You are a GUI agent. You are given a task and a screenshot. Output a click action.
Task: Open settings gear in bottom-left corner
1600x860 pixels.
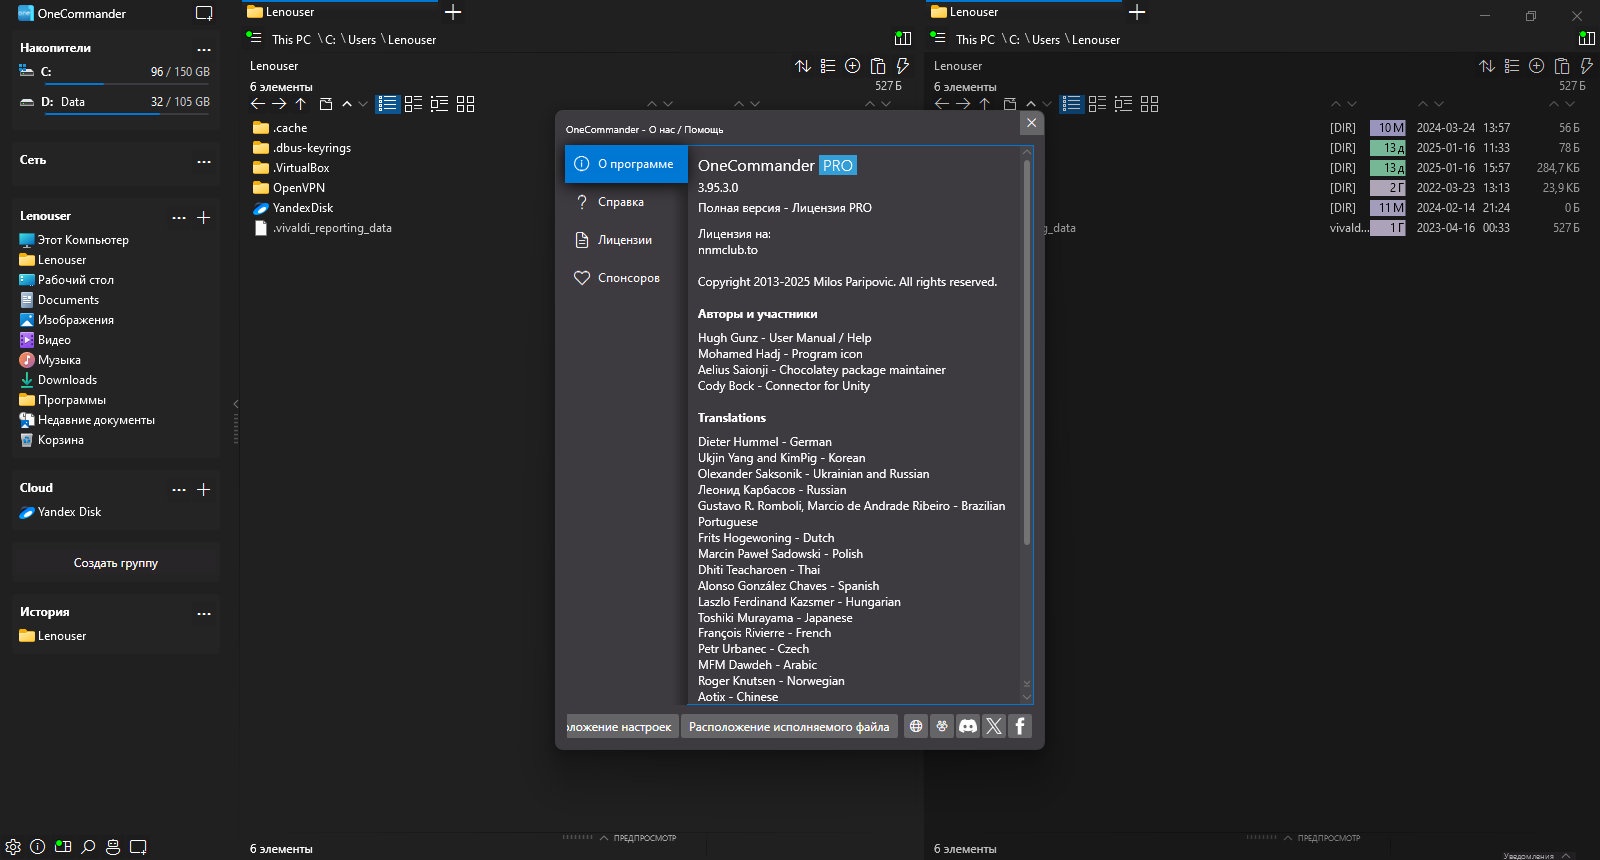(x=13, y=846)
